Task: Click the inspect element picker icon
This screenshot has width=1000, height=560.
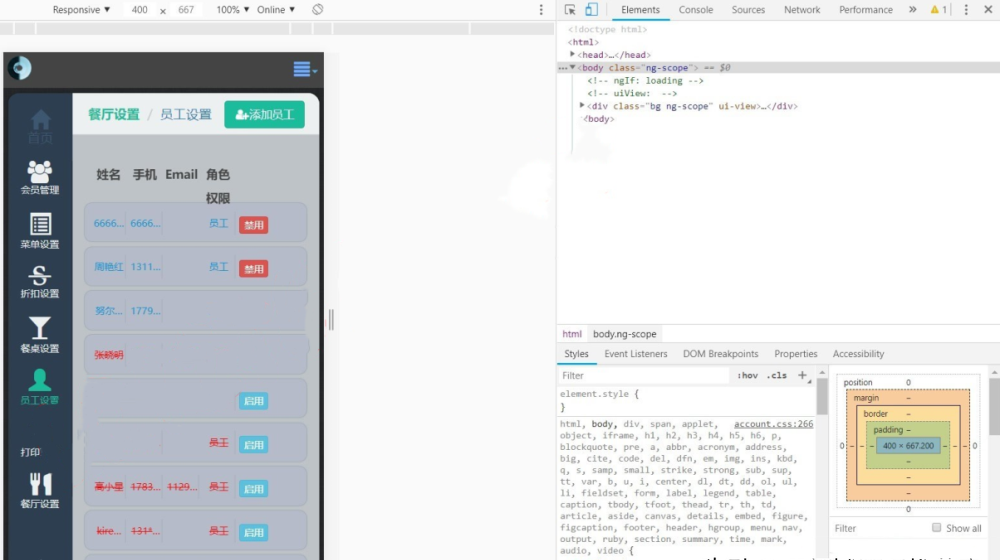Action: point(570,10)
